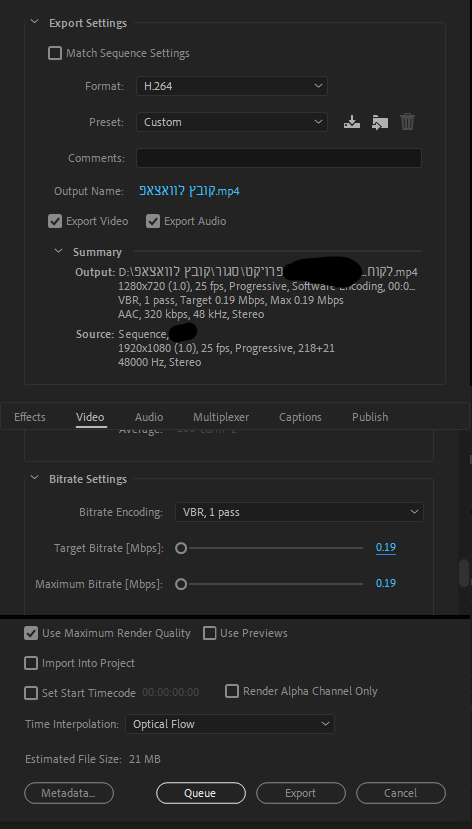Click the Queue button
Viewport: 472px width, 829px height.
pyautogui.click(x=201, y=793)
